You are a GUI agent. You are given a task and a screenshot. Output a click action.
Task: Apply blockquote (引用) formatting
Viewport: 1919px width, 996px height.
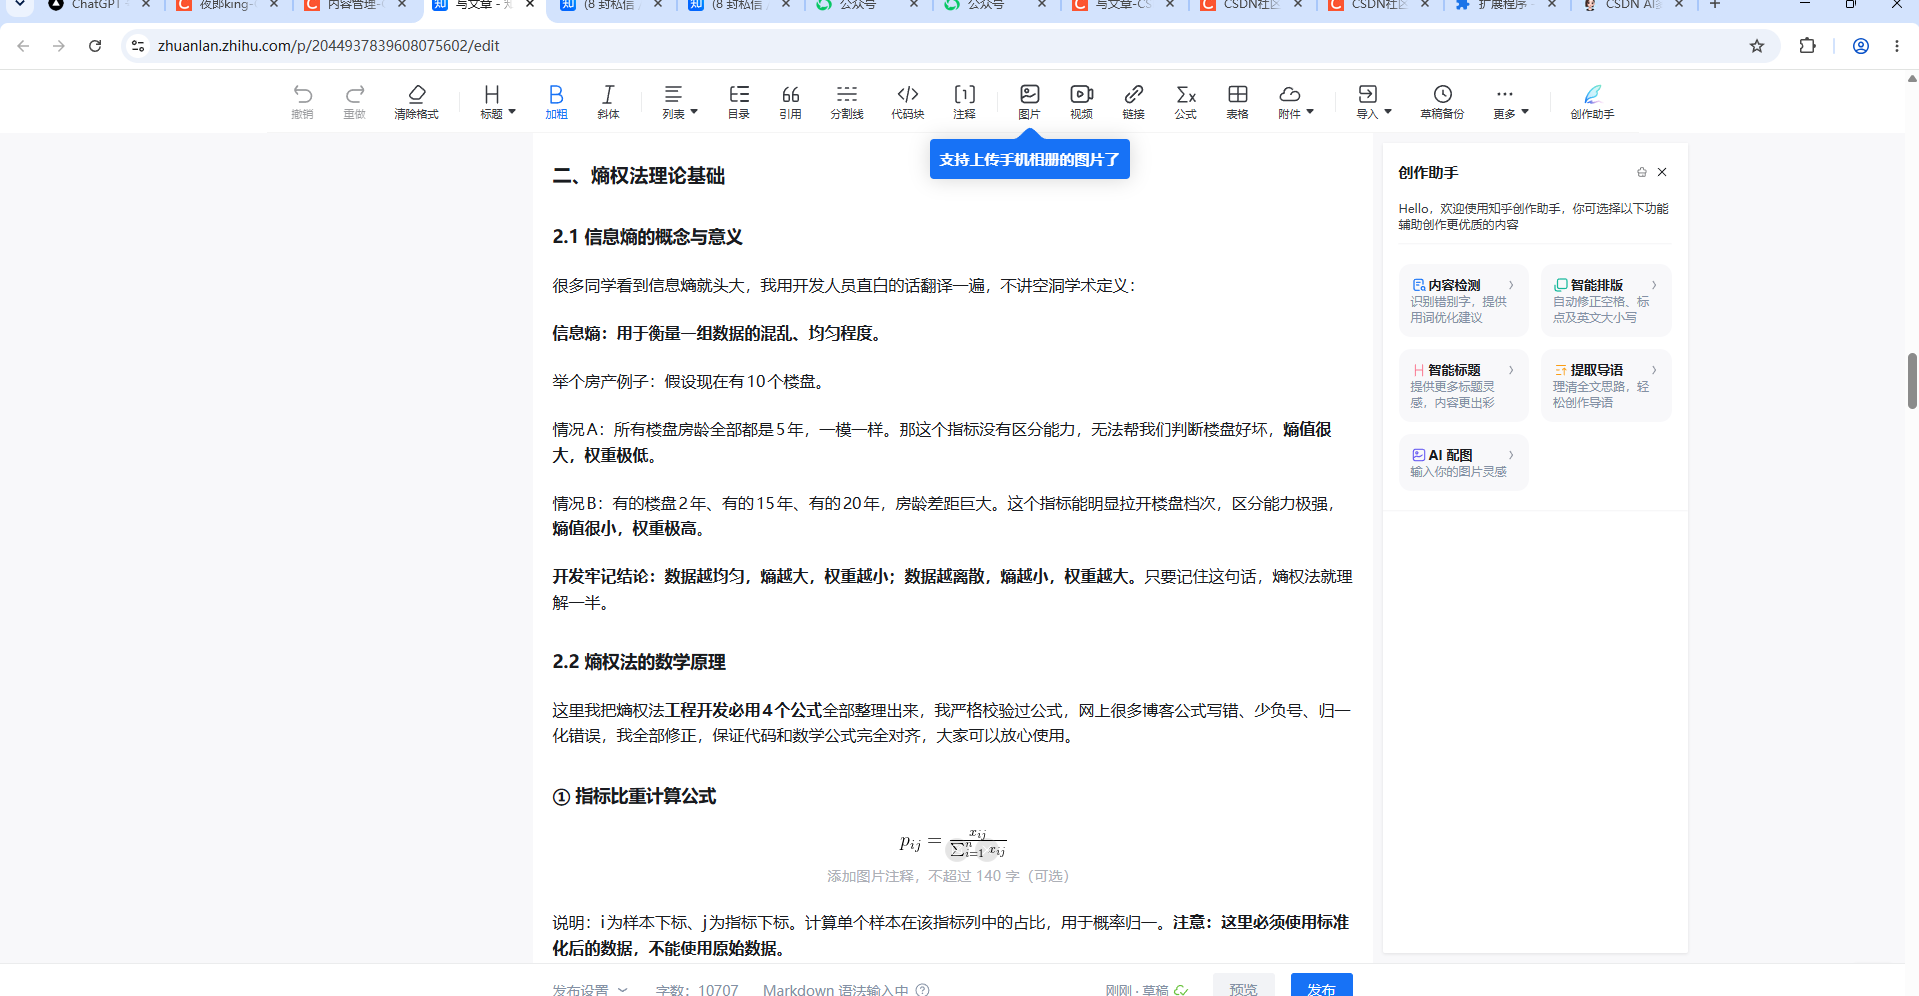pyautogui.click(x=791, y=101)
